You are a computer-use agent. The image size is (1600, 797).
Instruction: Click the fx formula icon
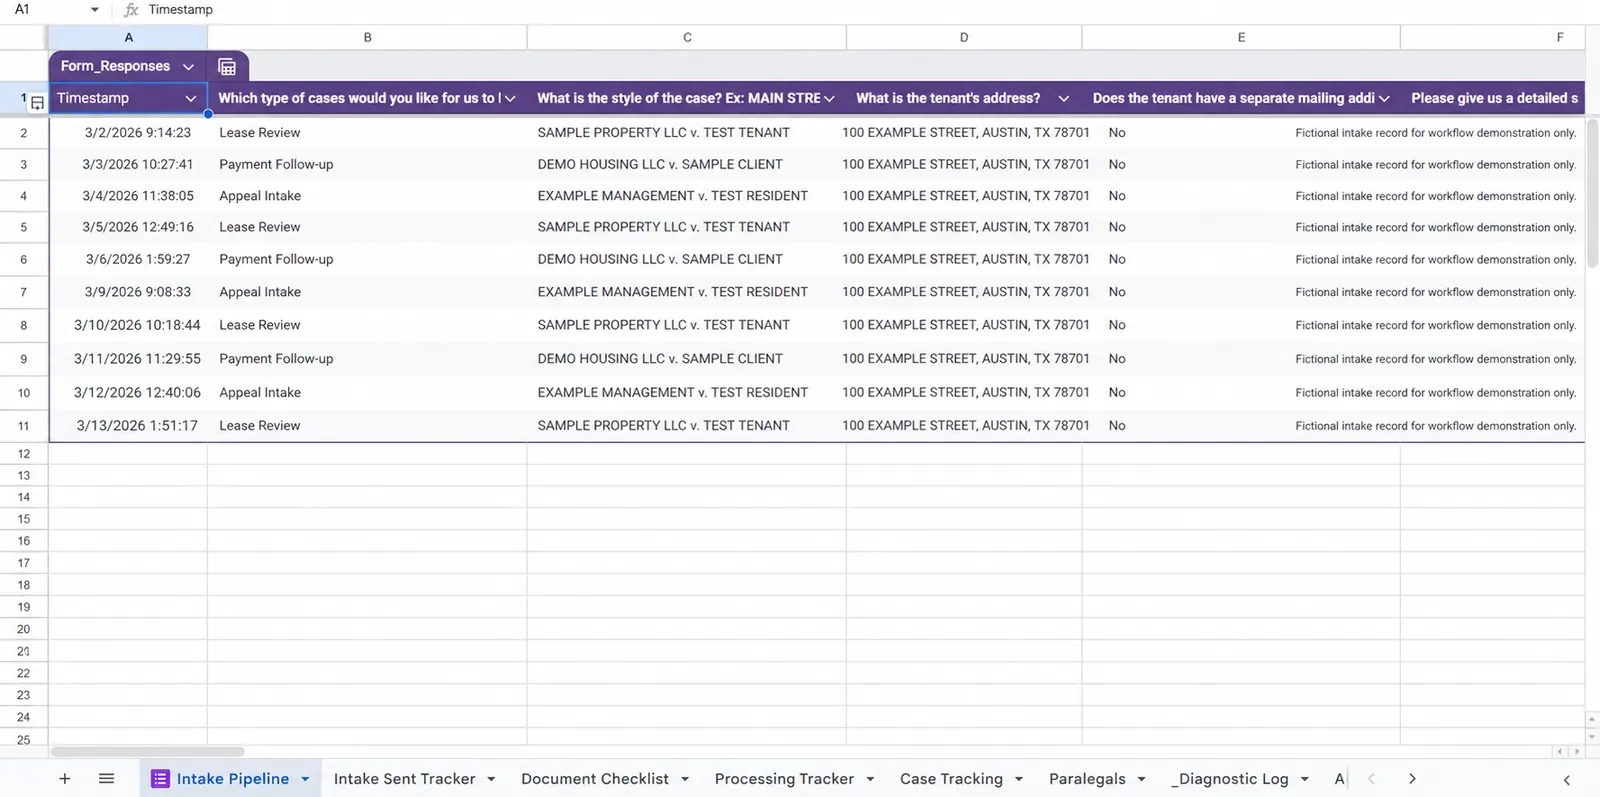point(131,10)
